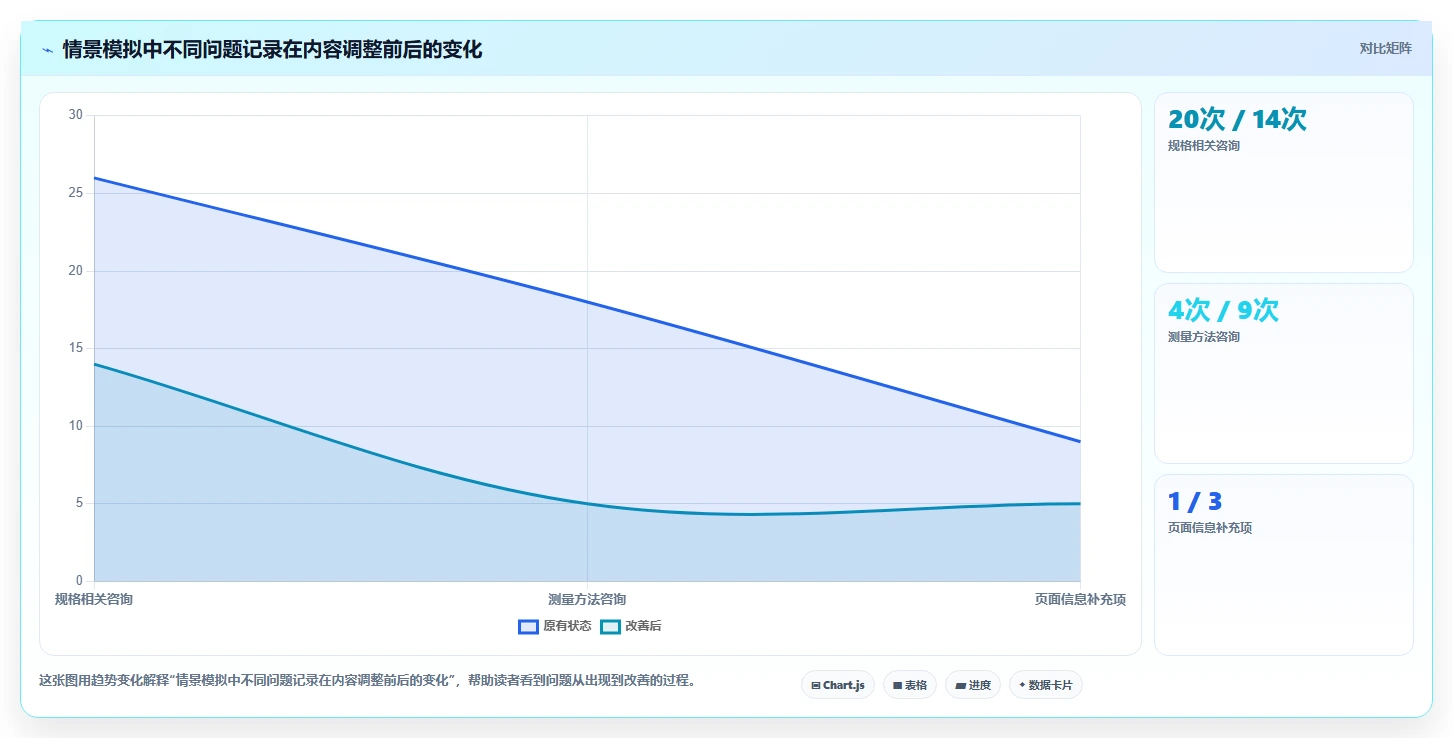Image resolution: width=1453 pixels, height=738 pixels.
Task: Click the 改善后 line start point at 14
Action: 94,364
